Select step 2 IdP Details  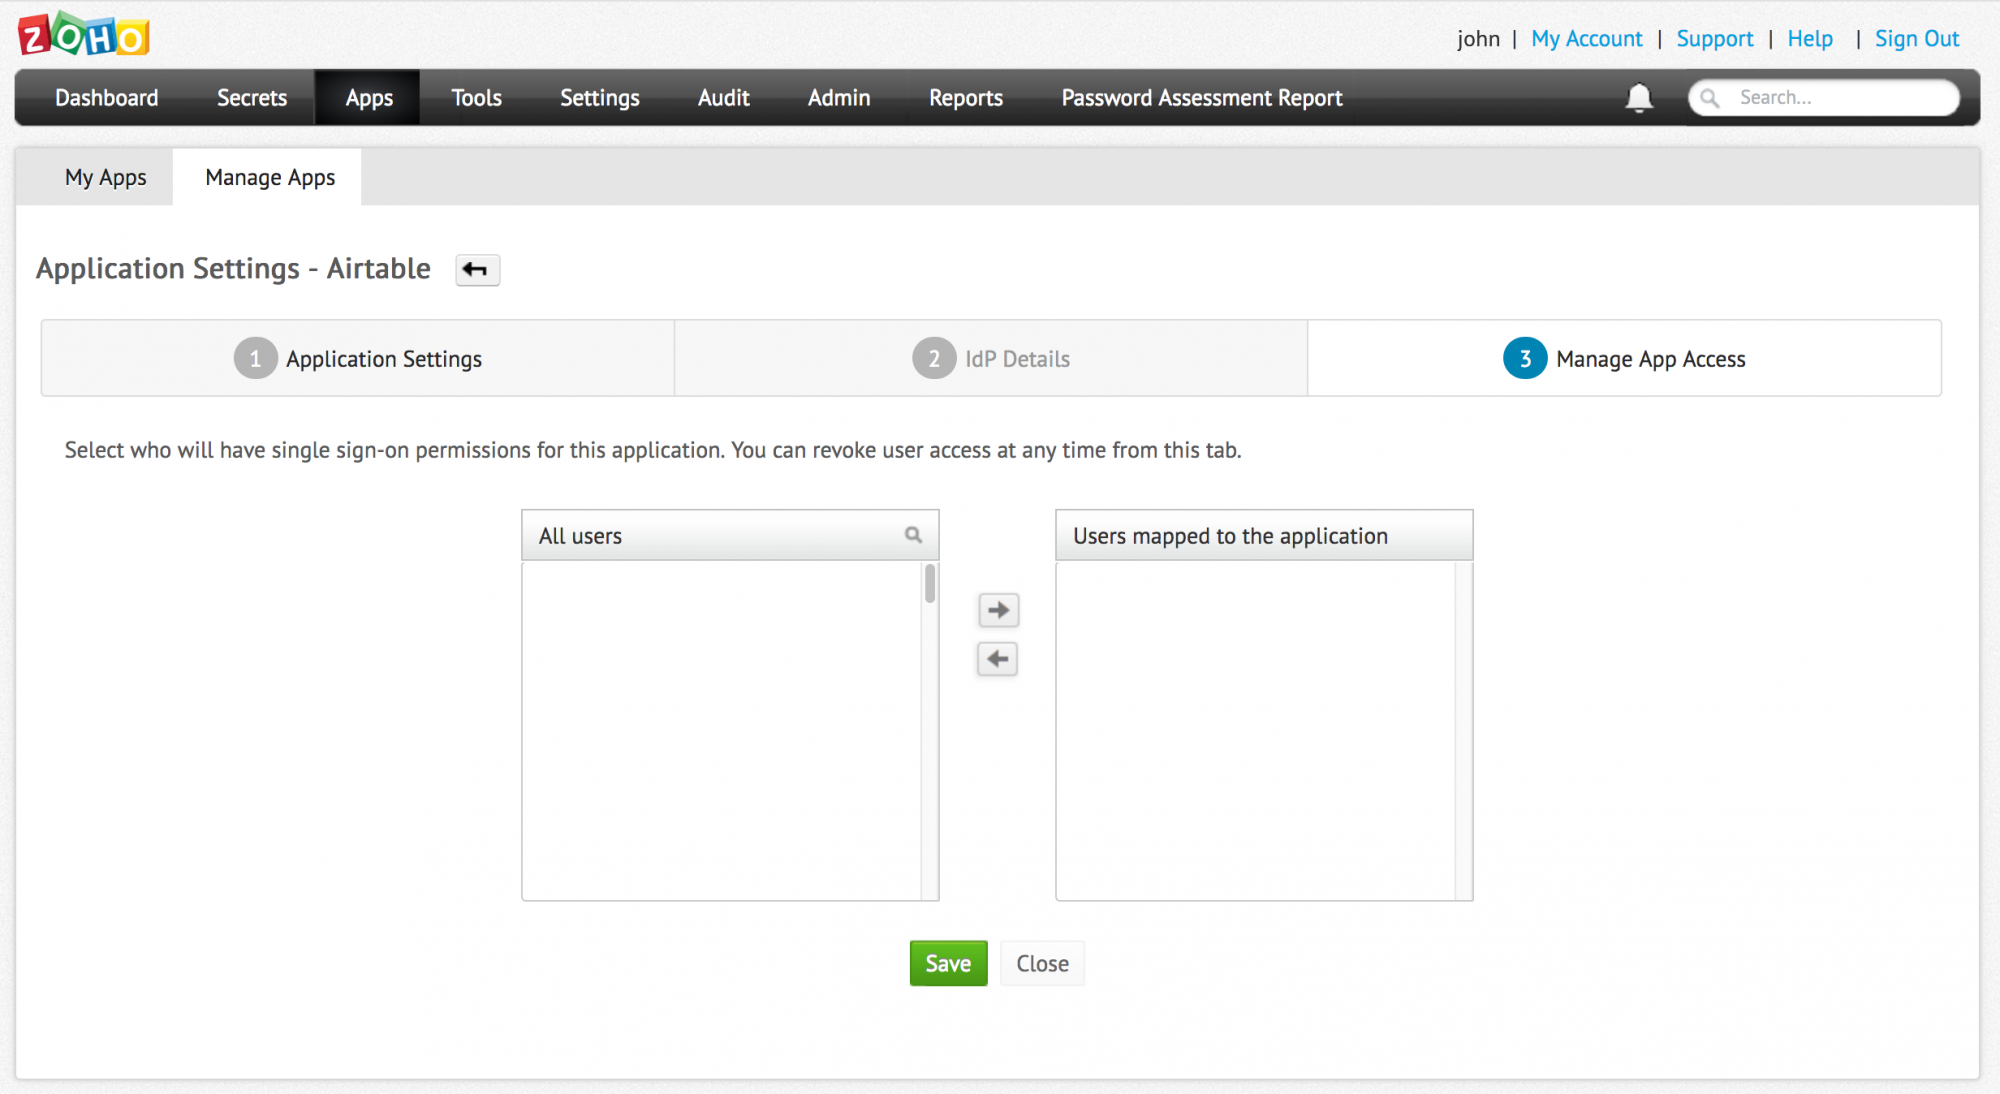coord(991,359)
